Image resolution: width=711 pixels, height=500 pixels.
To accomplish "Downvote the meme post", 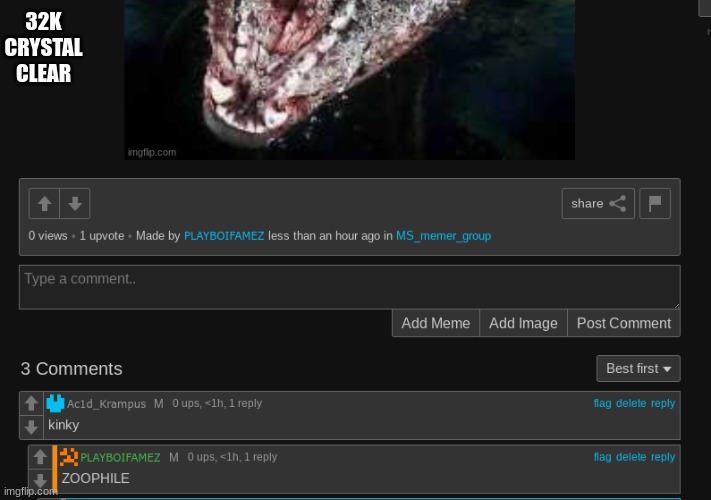I will click(75, 204).
